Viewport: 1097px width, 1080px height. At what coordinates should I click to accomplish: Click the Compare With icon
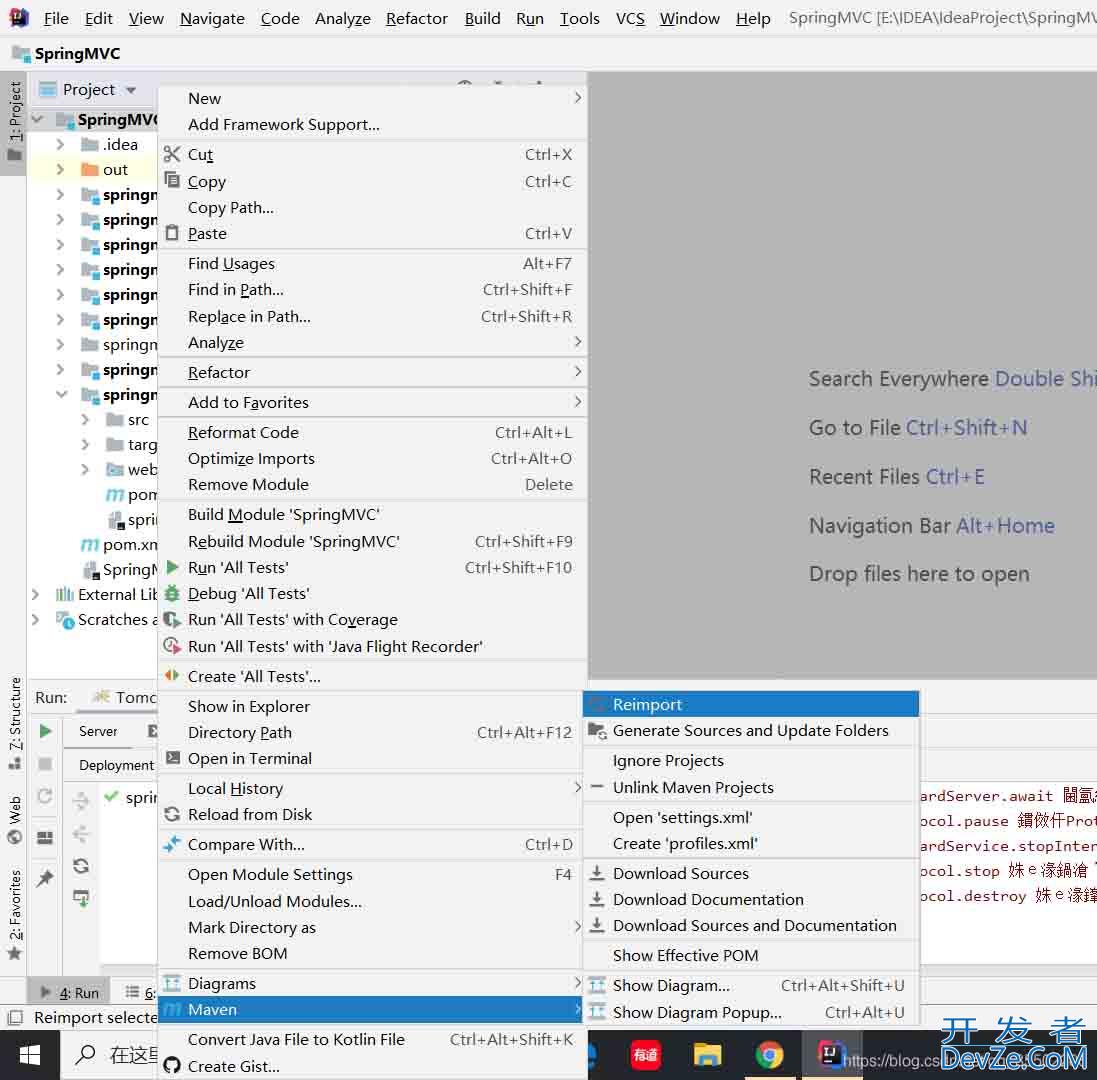[x=171, y=844]
